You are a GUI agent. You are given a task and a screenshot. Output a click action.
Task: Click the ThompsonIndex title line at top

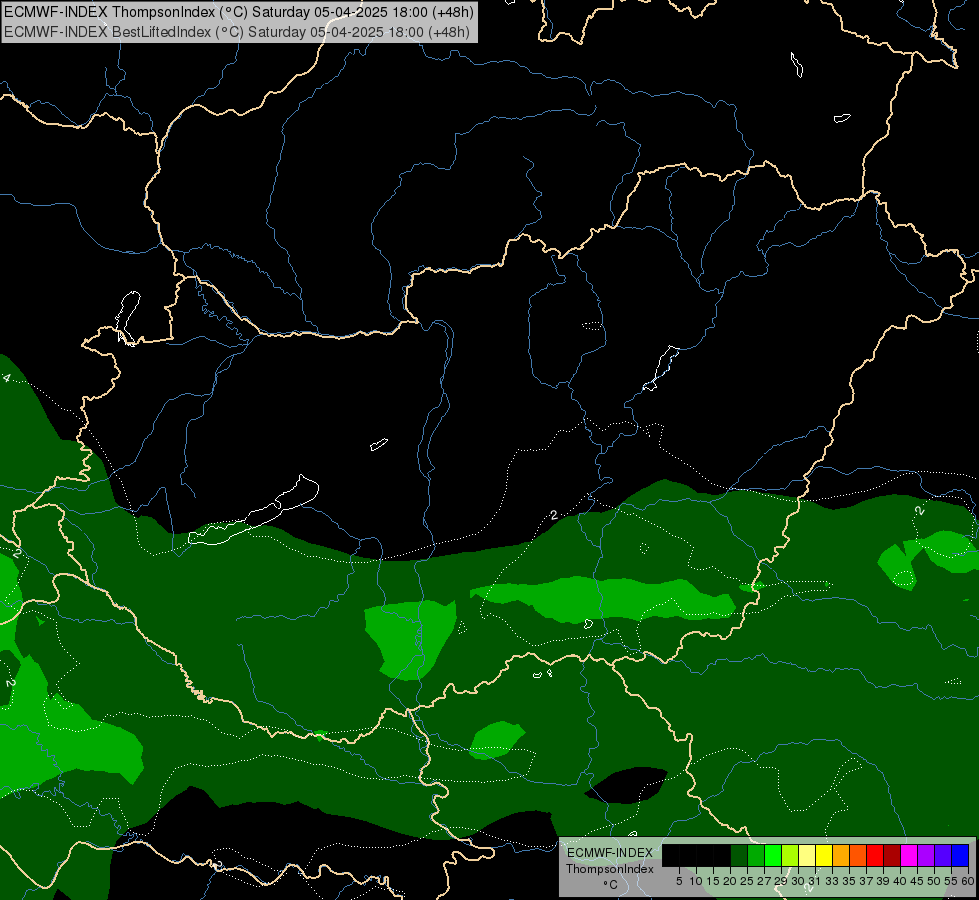tap(239, 12)
